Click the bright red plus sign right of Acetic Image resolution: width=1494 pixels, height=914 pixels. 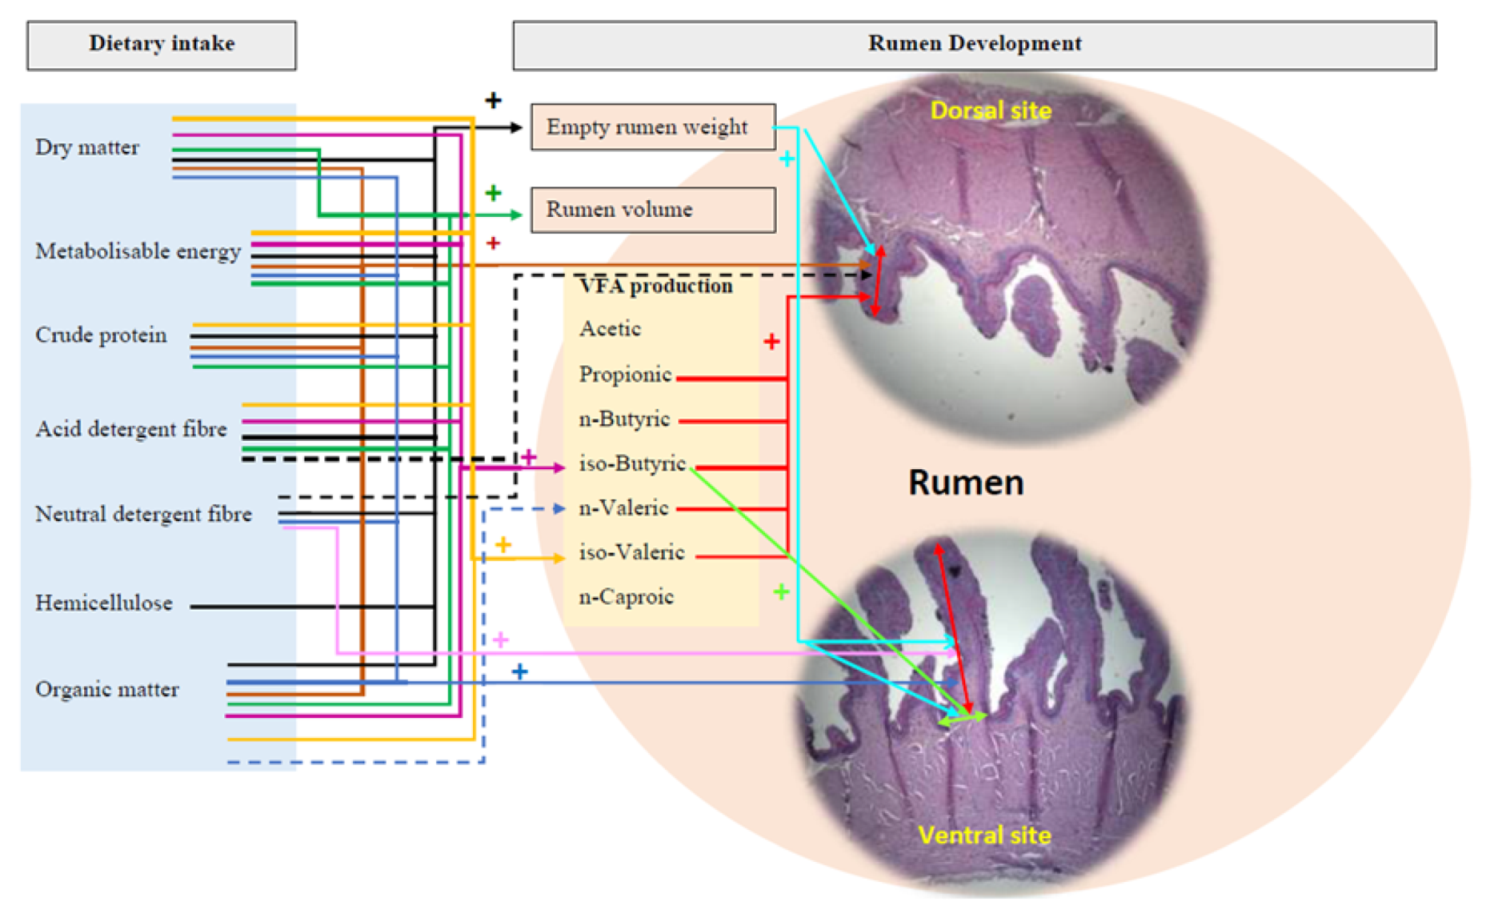(771, 342)
